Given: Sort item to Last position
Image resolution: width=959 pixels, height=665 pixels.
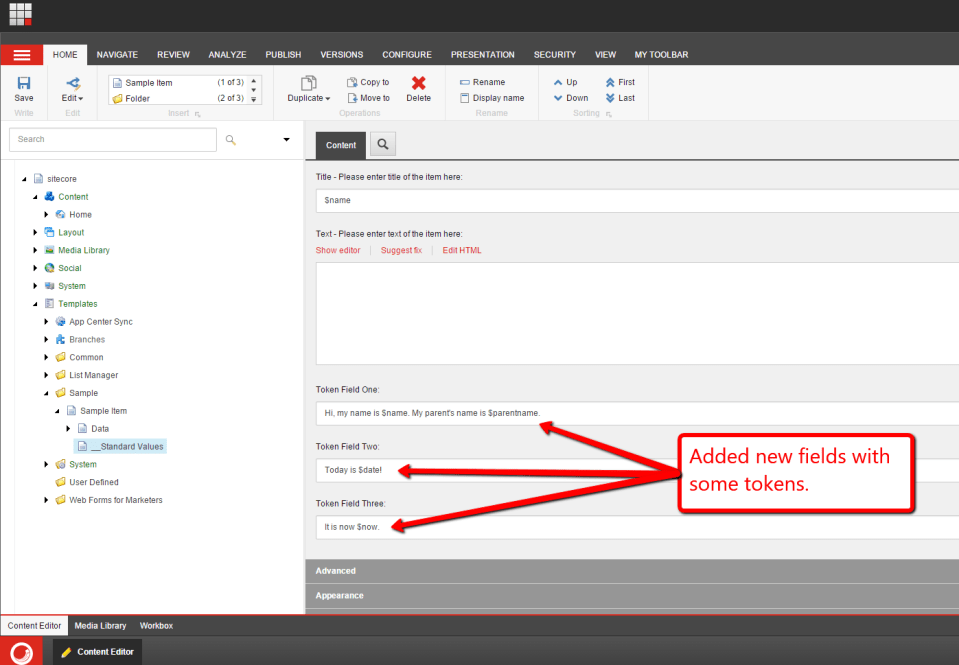Looking at the screenshot, I should pos(620,98).
